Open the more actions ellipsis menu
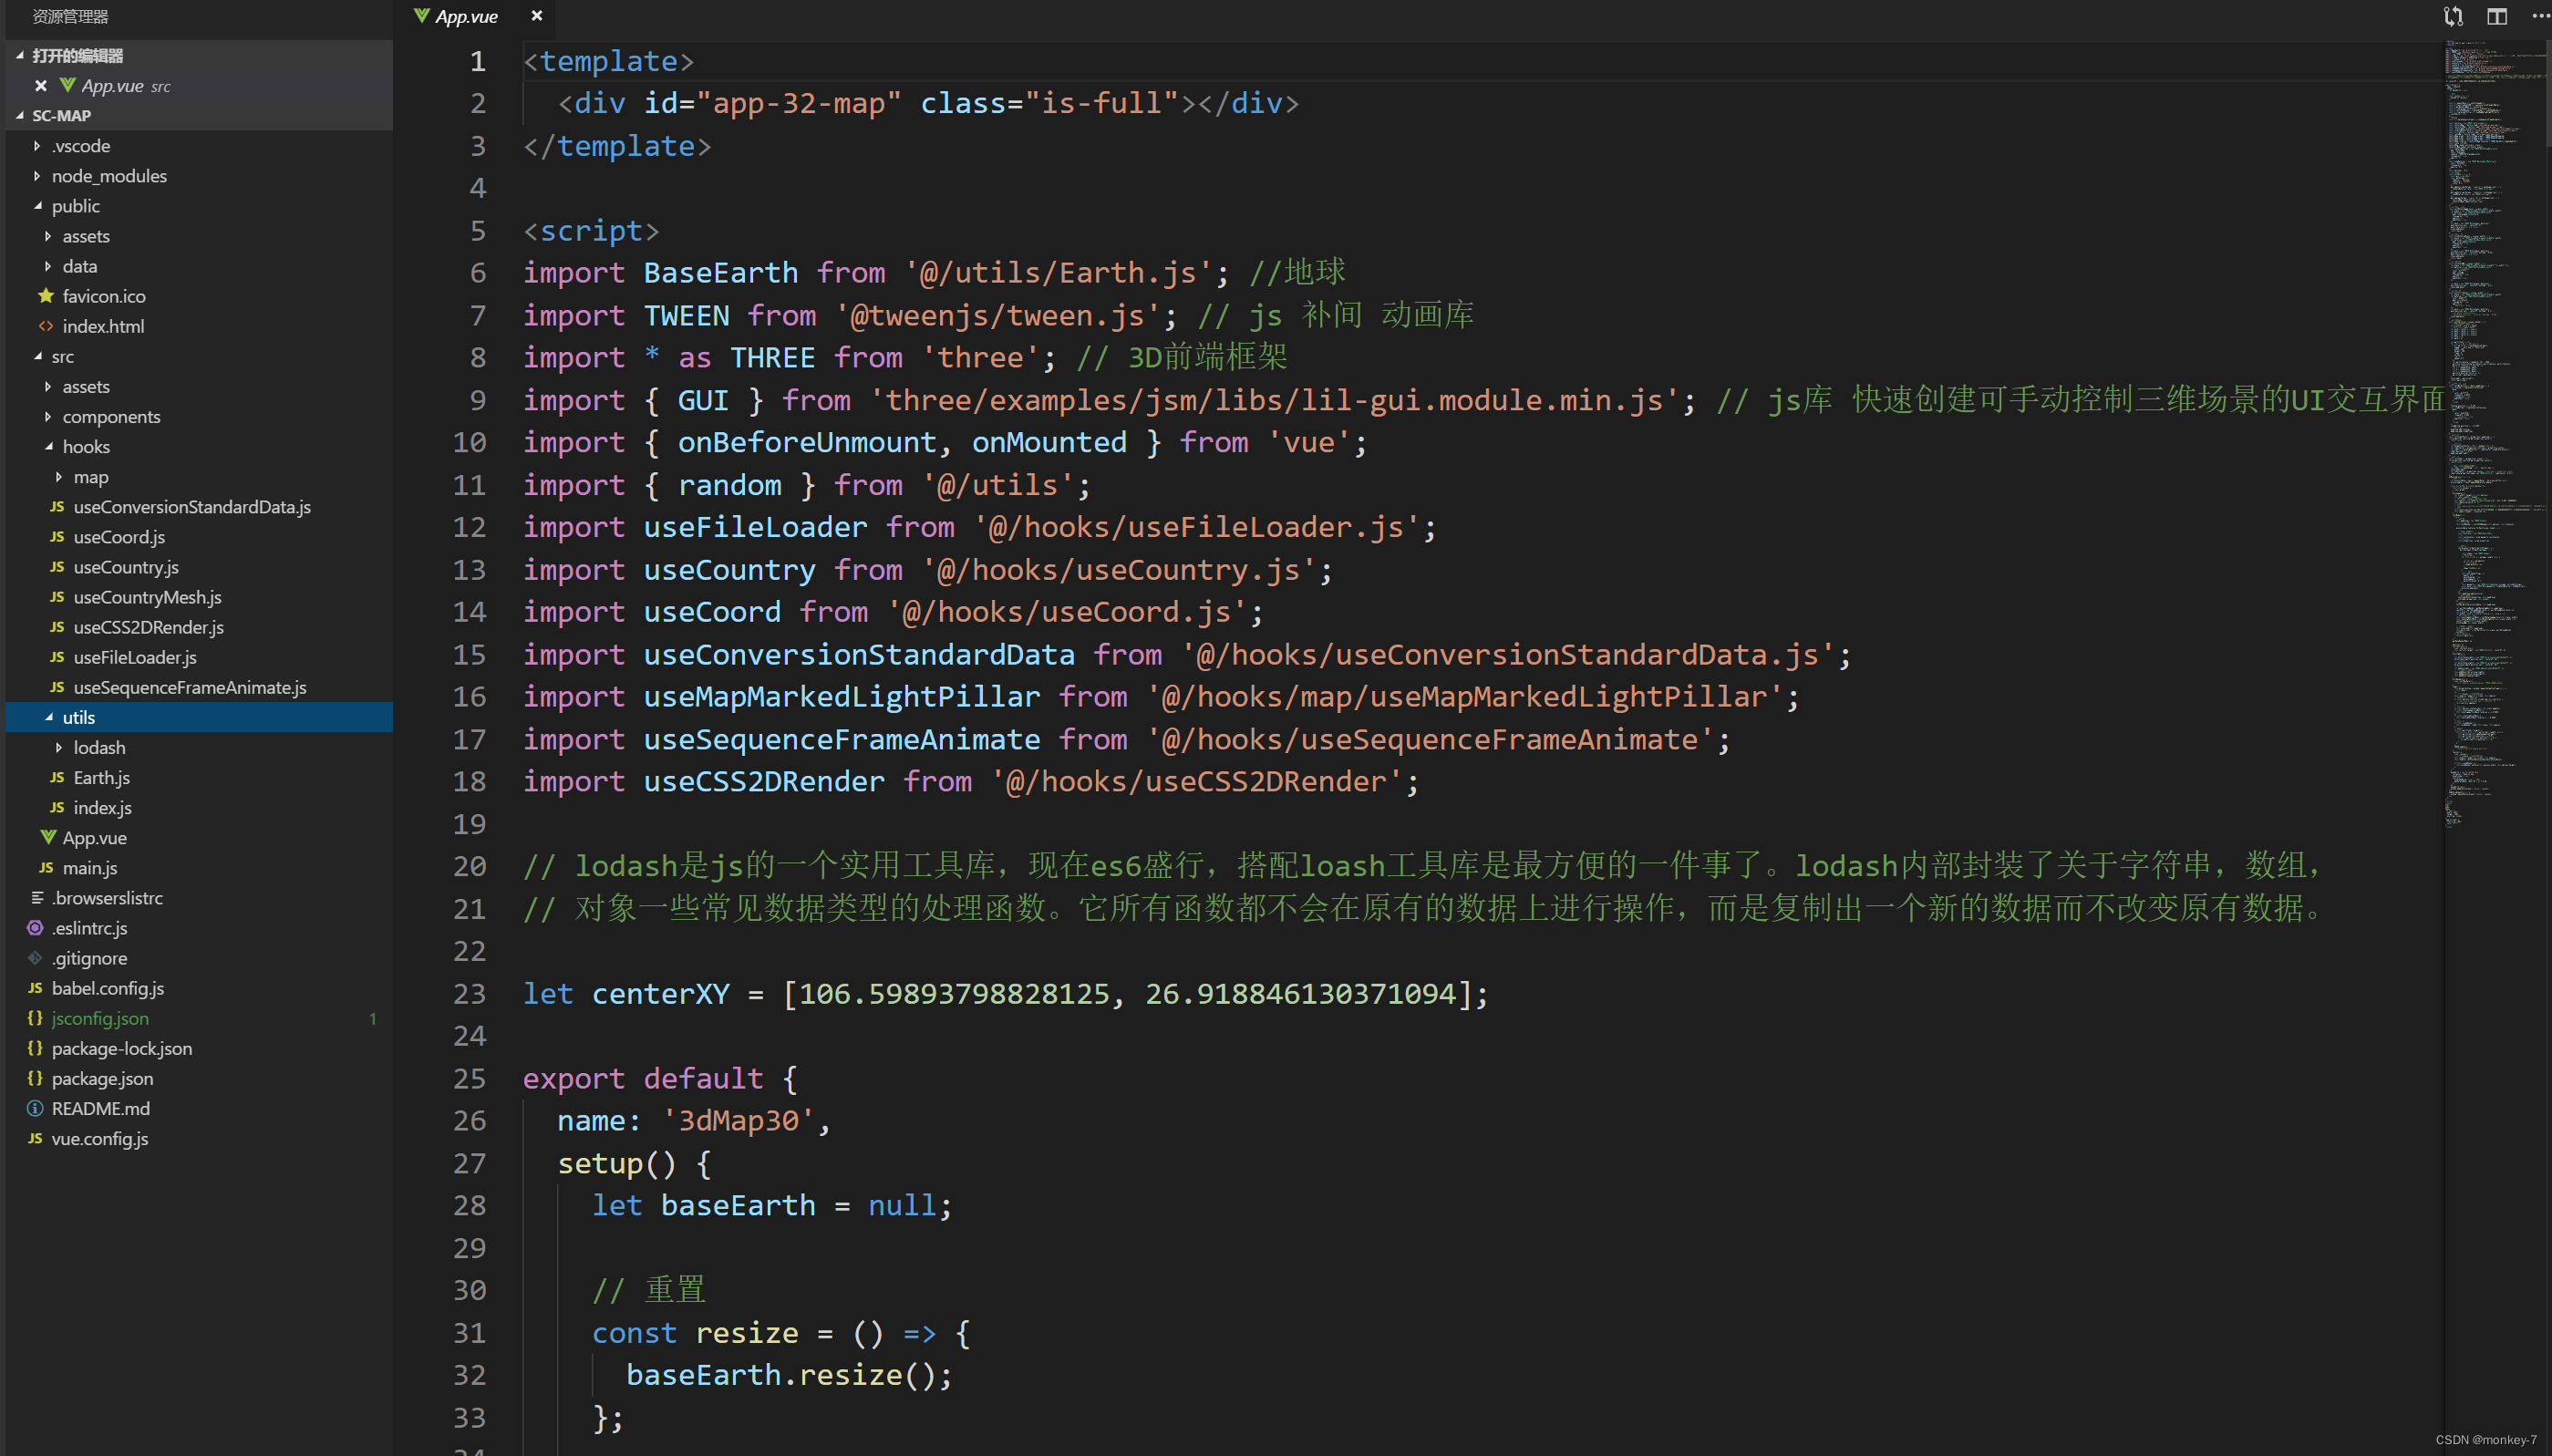This screenshot has width=2552, height=1456. 2540,16
